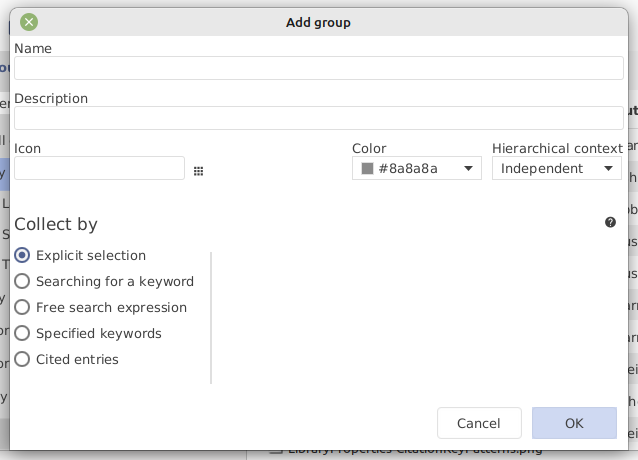
Task: Click the gray #8a8a8a color swatch
Action: [x=367, y=169]
